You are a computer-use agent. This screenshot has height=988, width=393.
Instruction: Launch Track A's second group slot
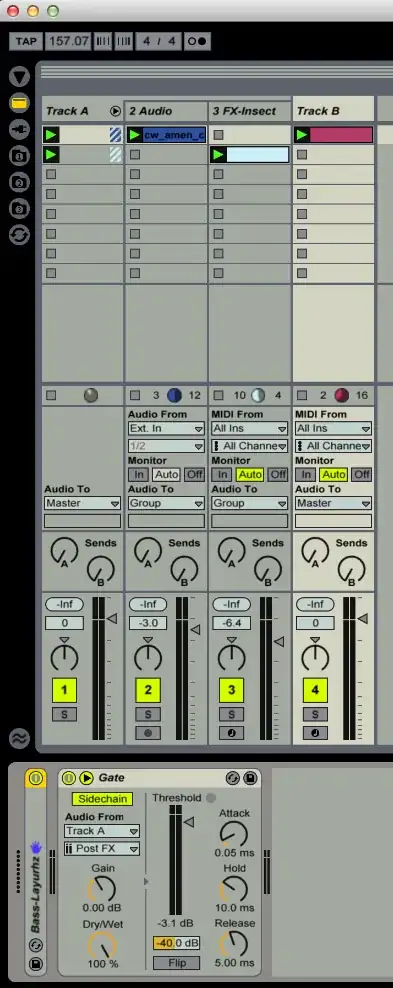51,154
